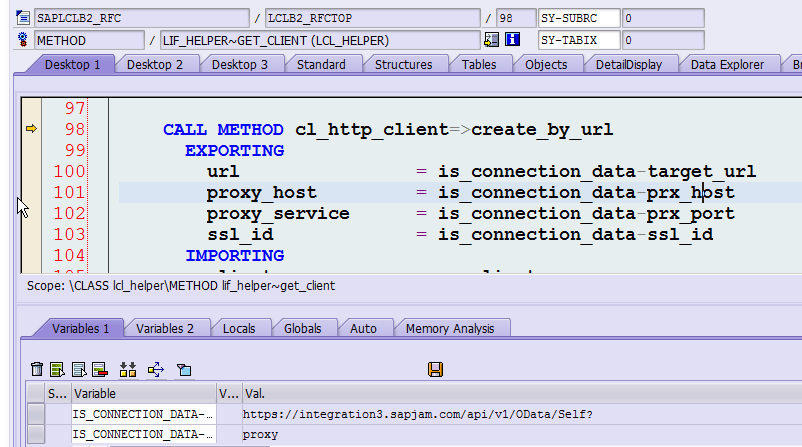Select the row selector of the proxy variable
Screen dimensions: 802x447
tap(36, 434)
